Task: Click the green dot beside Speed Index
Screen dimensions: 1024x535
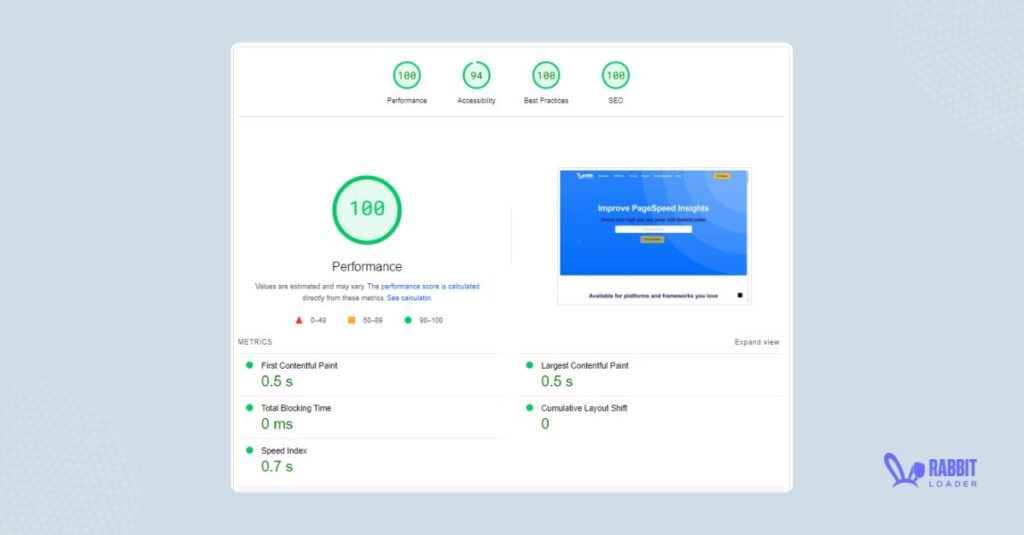Action: click(x=249, y=450)
